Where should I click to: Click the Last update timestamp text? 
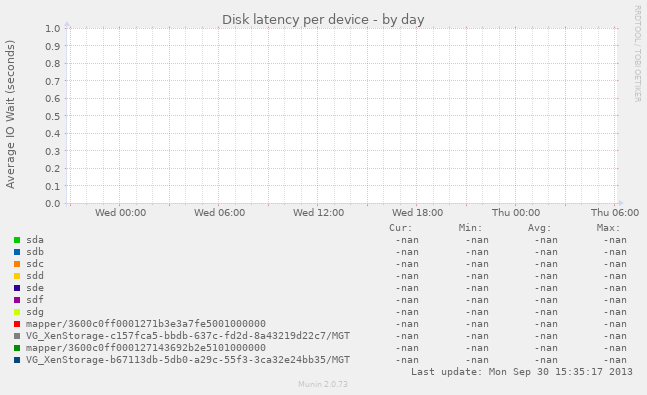click(522, 372)
